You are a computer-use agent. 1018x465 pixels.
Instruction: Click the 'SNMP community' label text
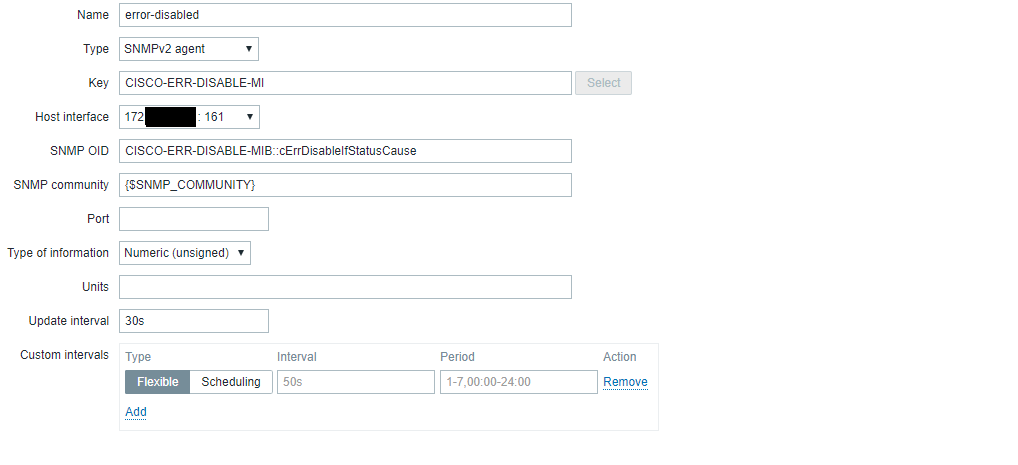pos(61,185)
